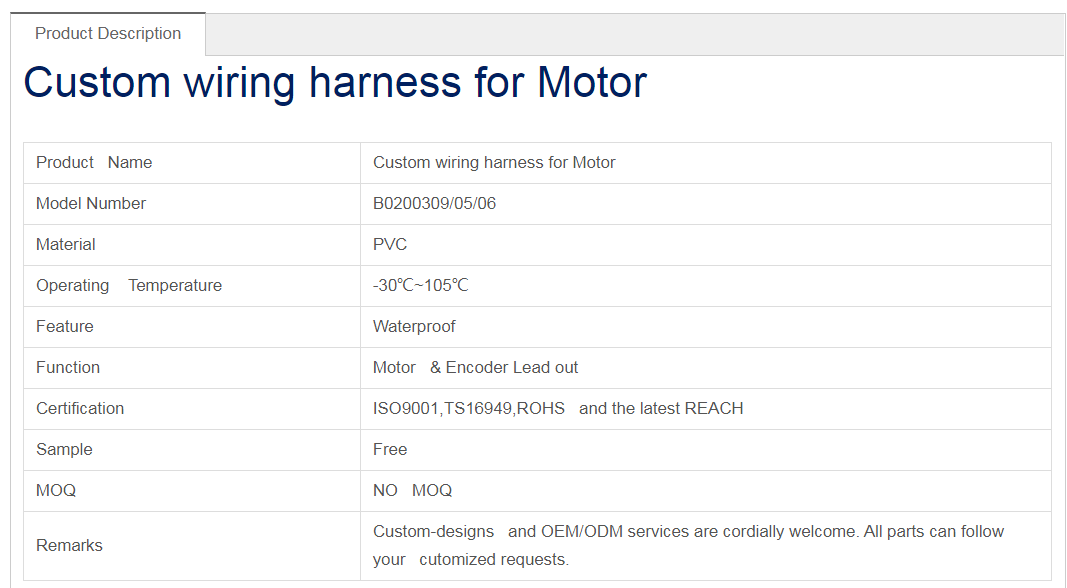Open the Product Description tab
This screenshot has height=588, width=1067.
pos(108,34)
